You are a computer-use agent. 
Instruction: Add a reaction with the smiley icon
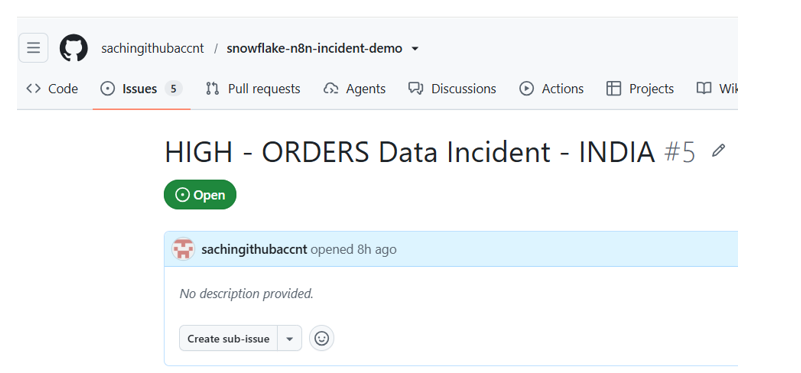click(x=321, y=338)
